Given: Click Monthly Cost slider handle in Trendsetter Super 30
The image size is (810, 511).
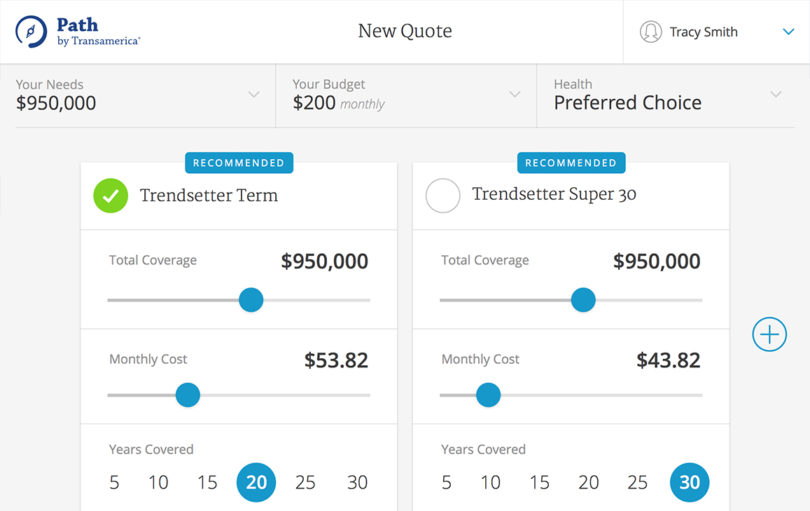Looking at the screenshot, I should (x=488, y=395).
